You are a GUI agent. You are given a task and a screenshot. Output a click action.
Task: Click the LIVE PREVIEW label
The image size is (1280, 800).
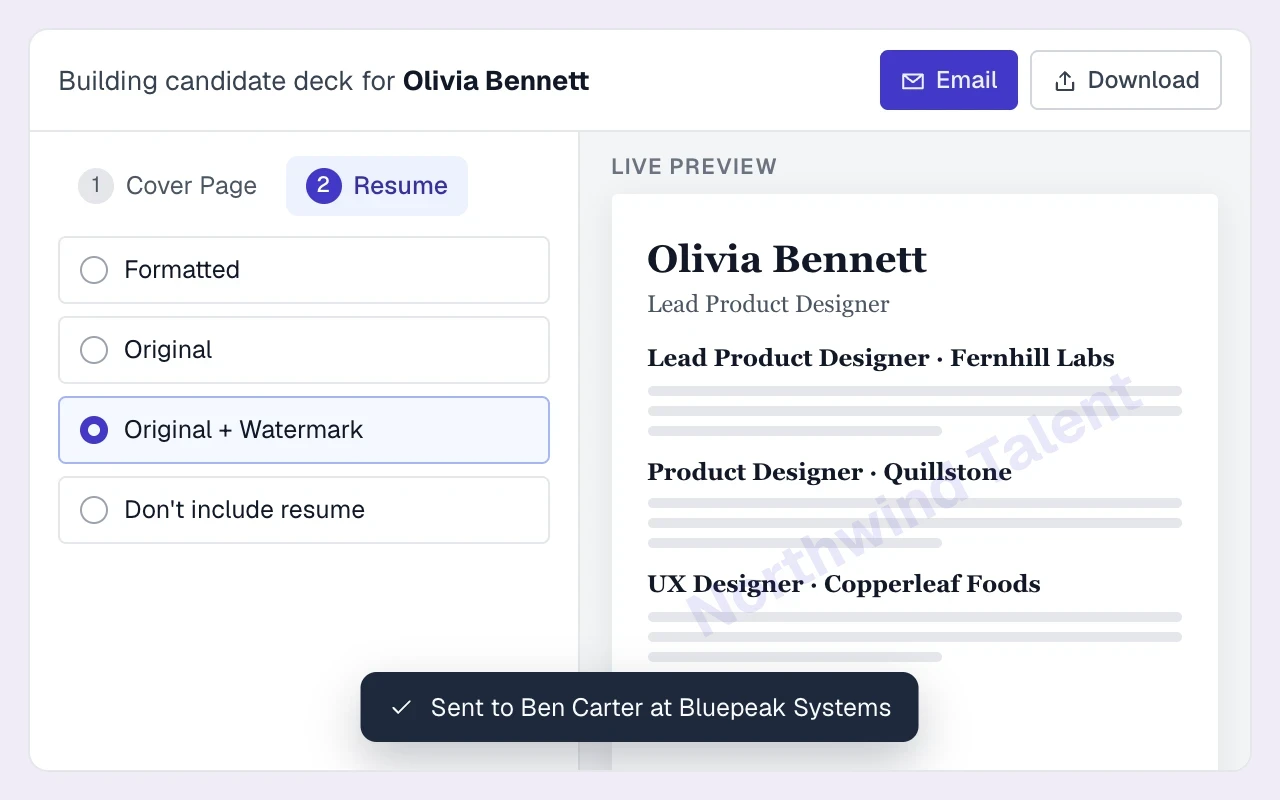point(694,166)
